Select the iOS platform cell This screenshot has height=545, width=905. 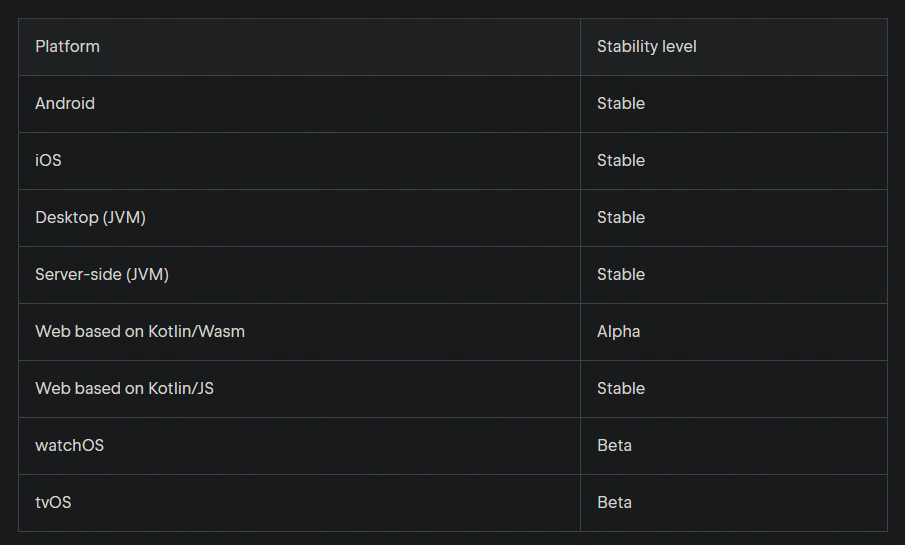click(48, 160)
